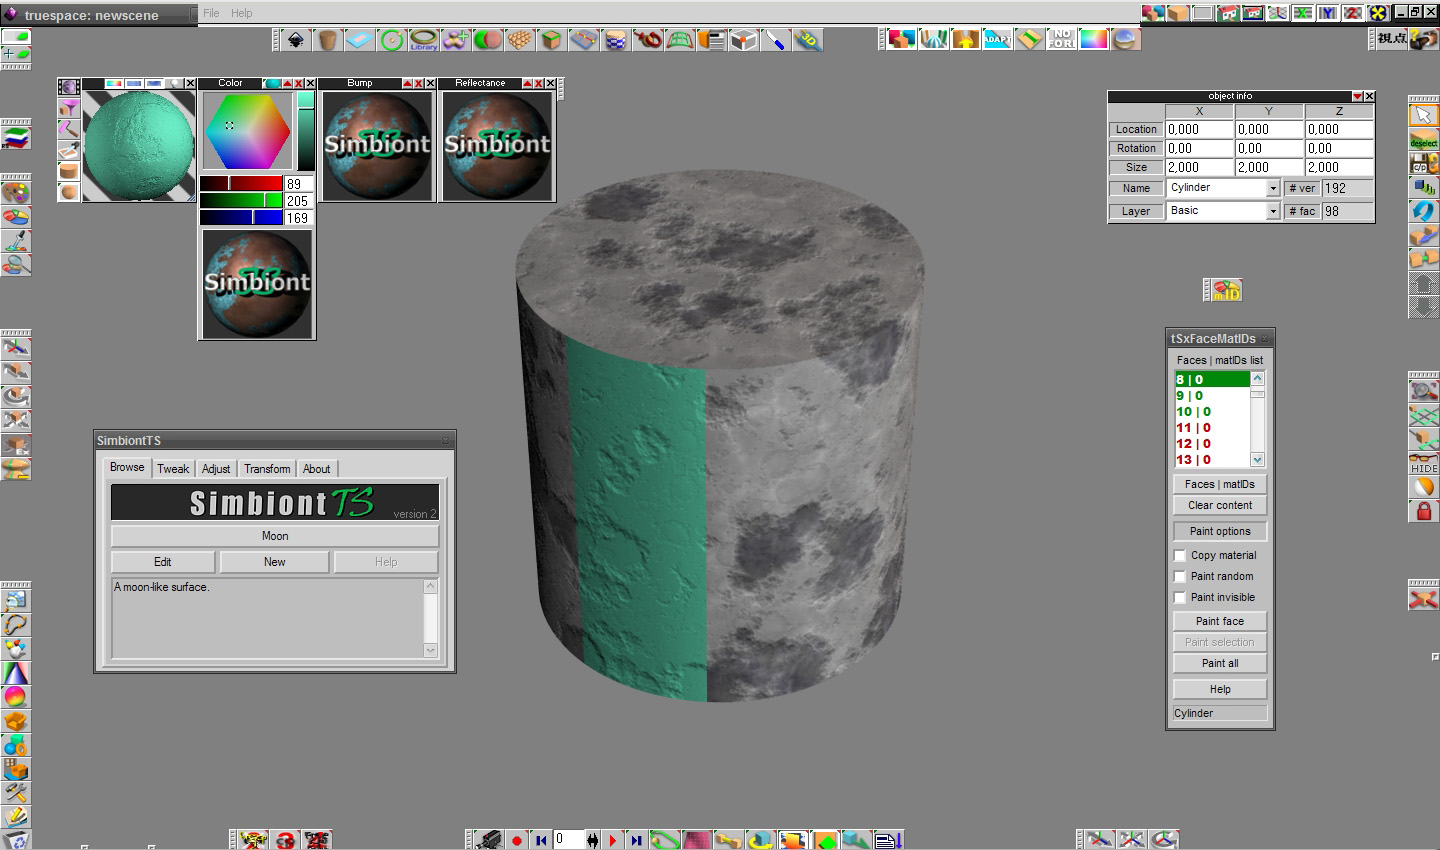The image size is (1440, 850).
Task: Toggle the red record button in animation bar
Action: (517, 840)
